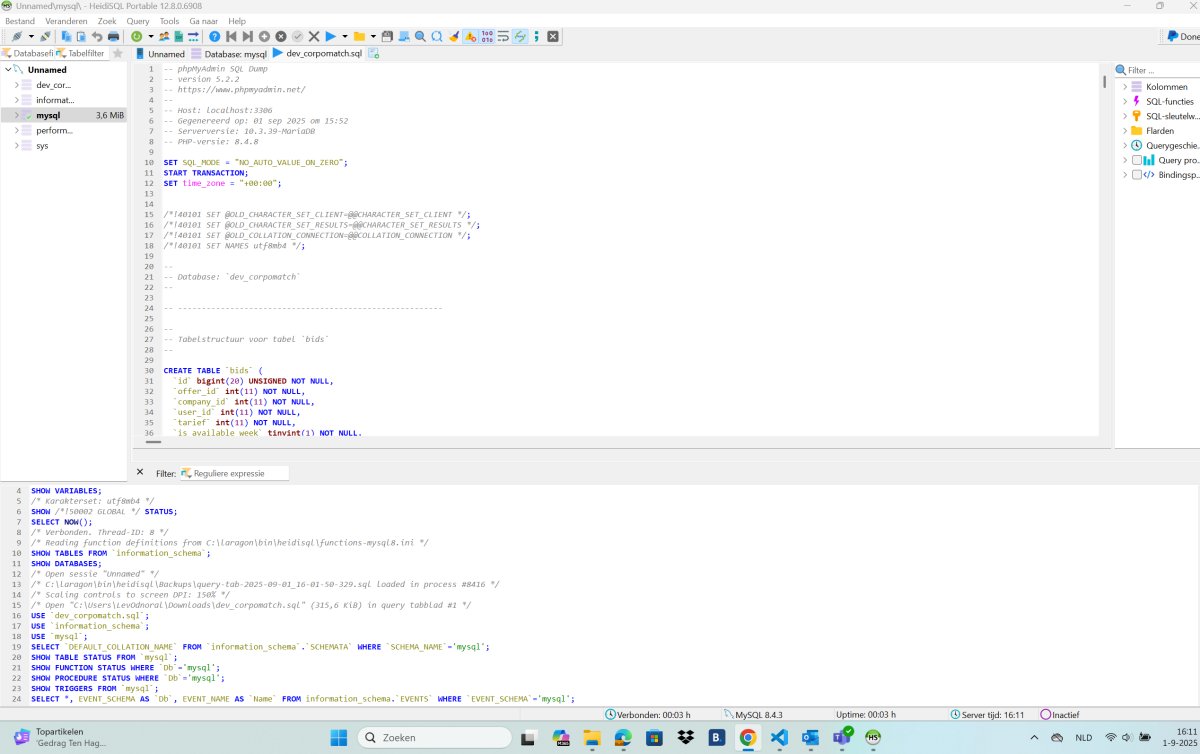The width and height of the screenshot is (1200, 754).
Task: Open the dropdown arrow beside the run button
Action: click(345, 36)
